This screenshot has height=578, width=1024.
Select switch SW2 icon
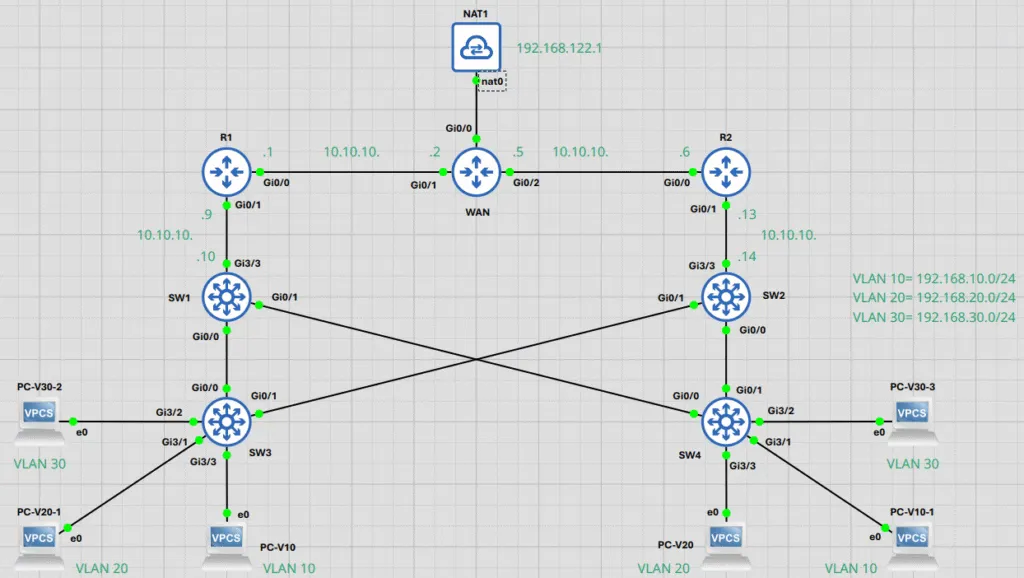[726, 297]
